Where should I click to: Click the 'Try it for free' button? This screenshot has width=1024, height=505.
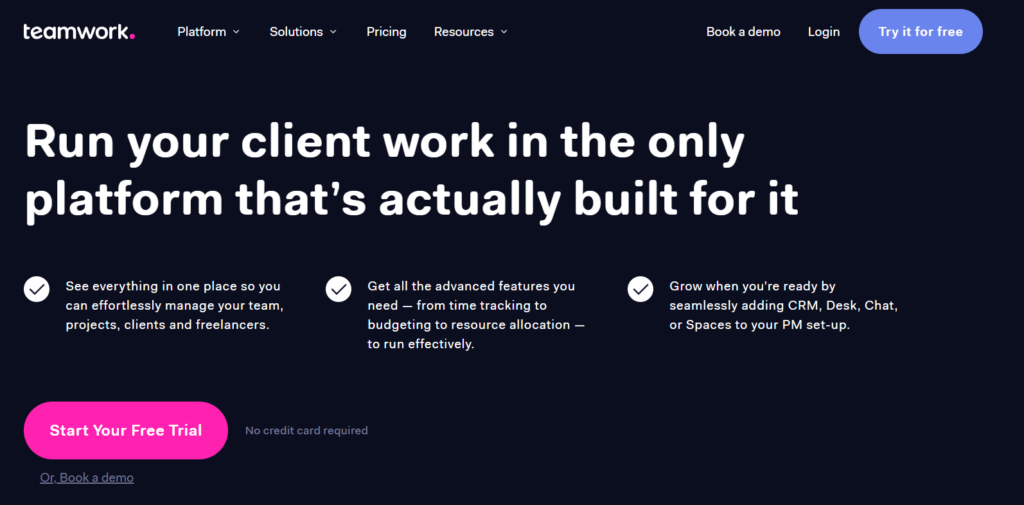coord(920,31)
